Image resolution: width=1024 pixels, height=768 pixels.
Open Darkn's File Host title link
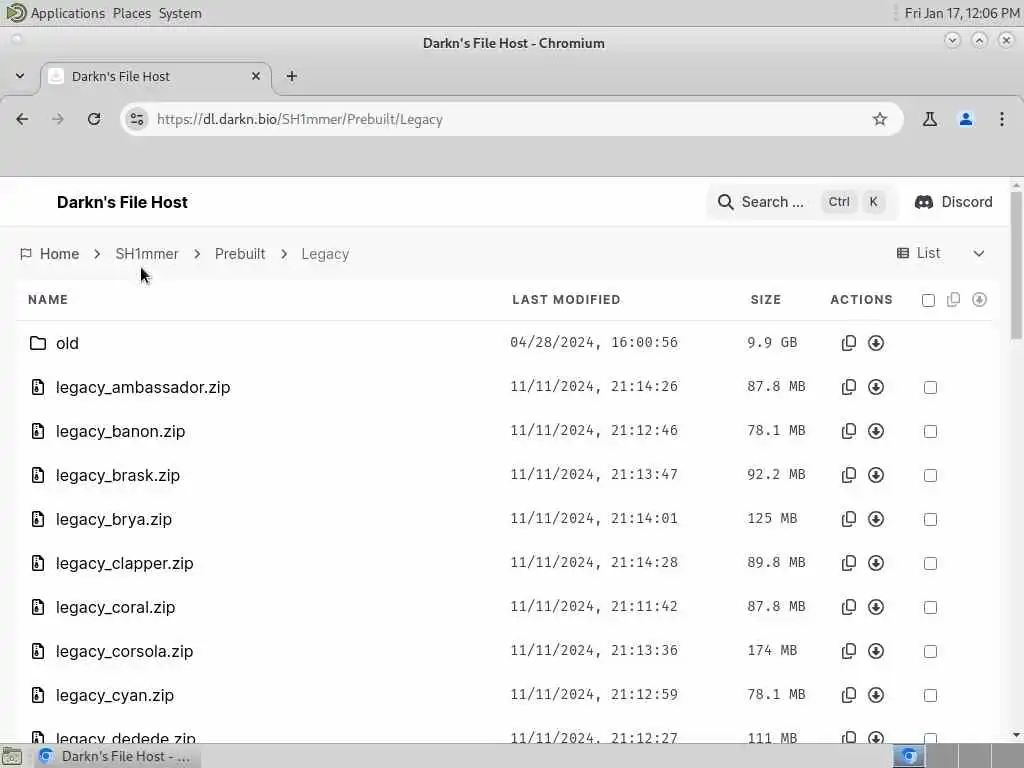pos(122,202)
